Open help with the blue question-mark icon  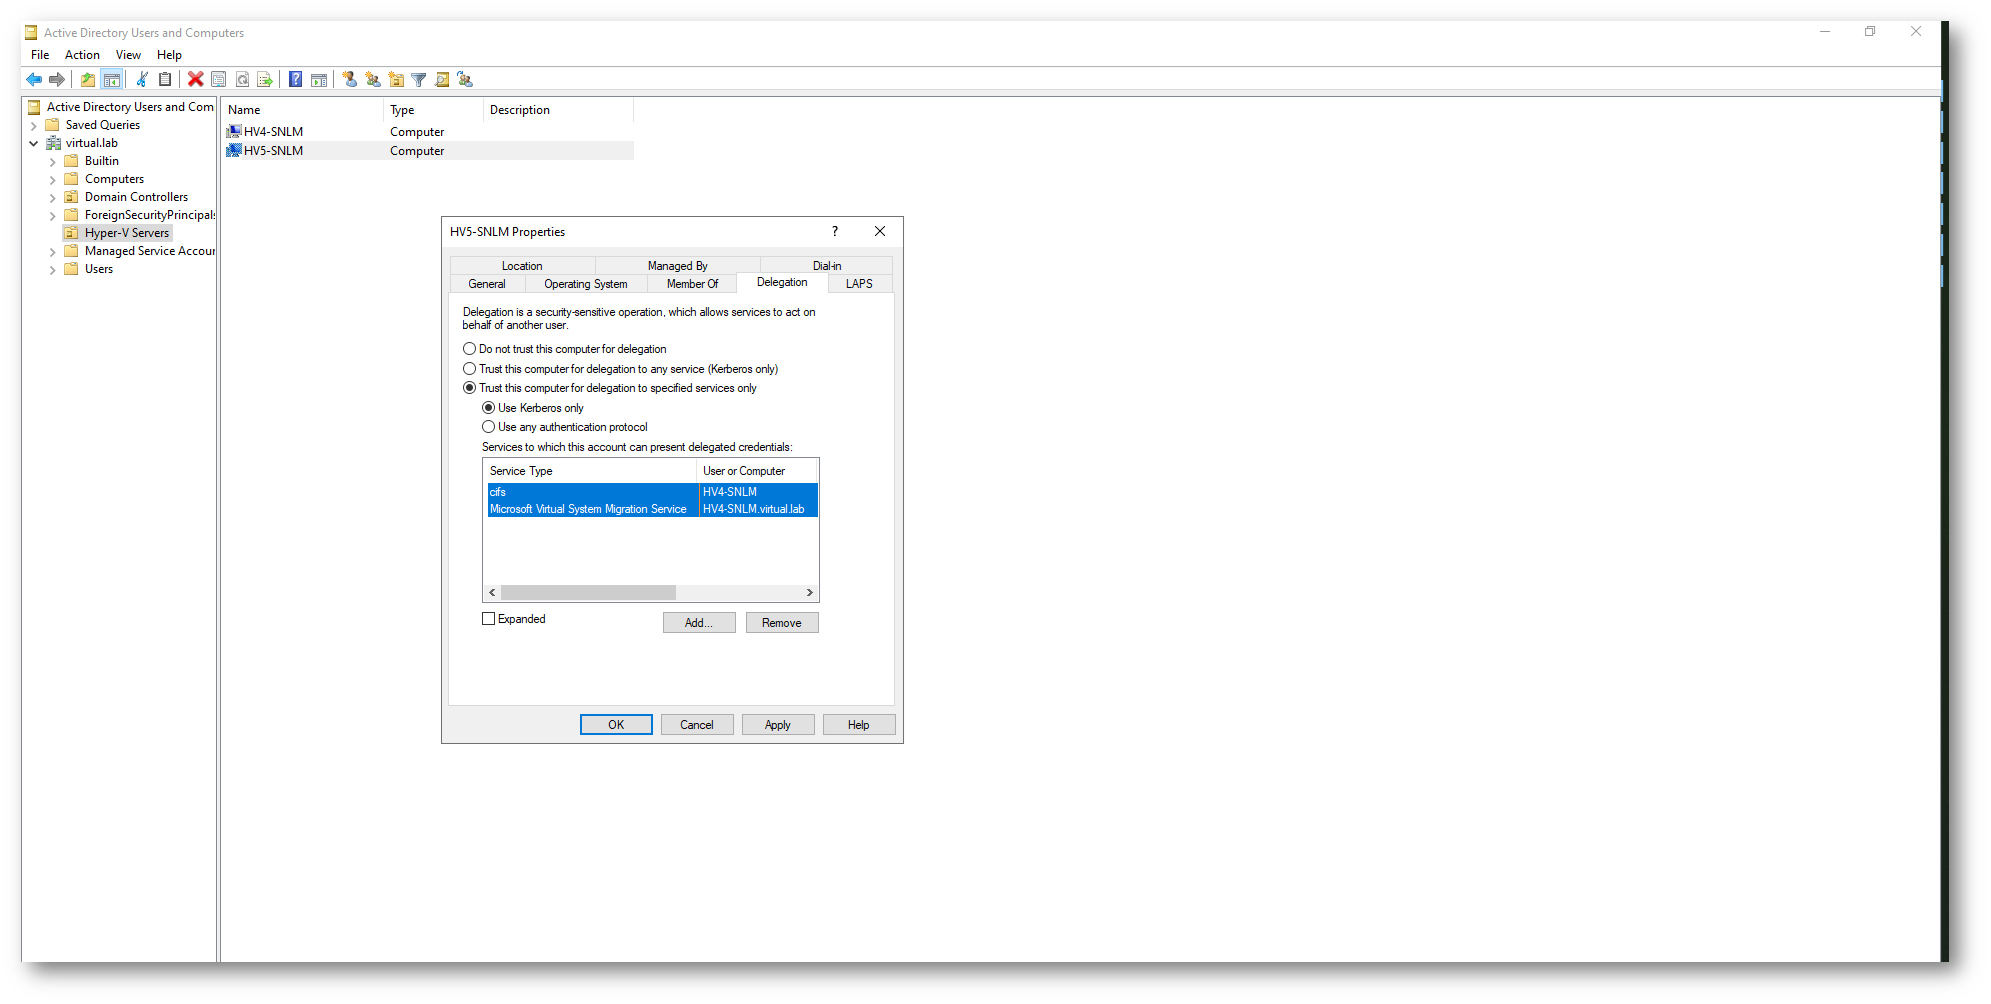pyautogui.click(x=296, y=80)
